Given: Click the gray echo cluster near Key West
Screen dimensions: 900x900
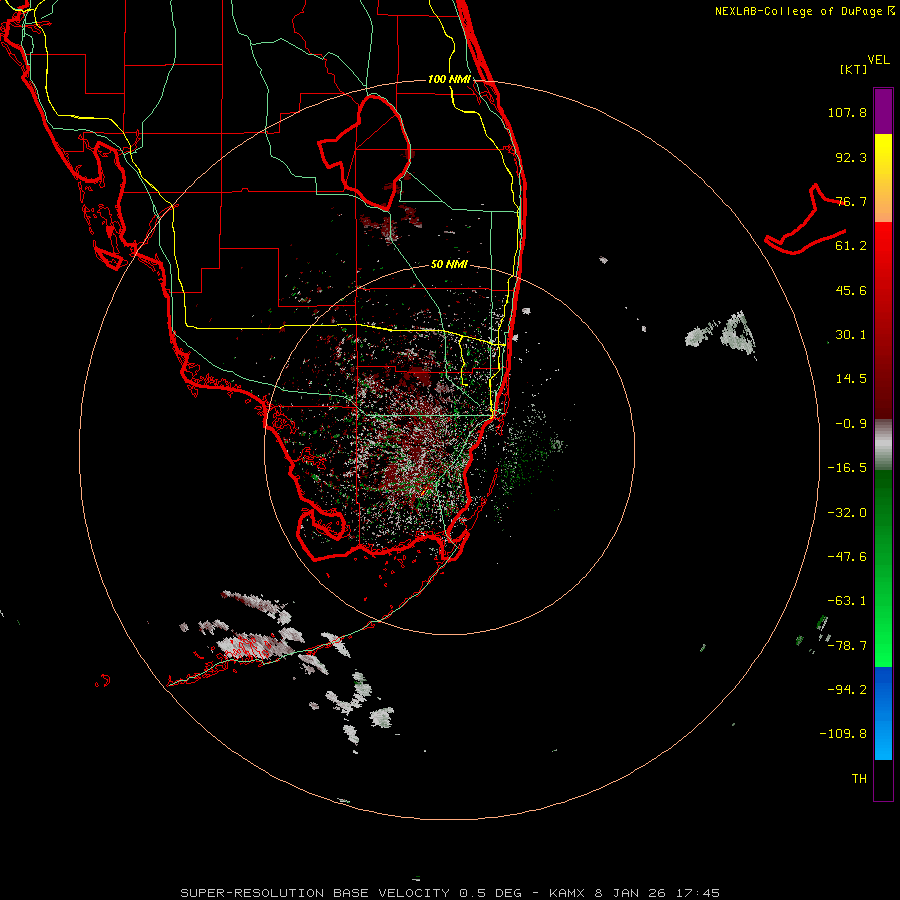Looking at the screenshot, I should [253, 644].
